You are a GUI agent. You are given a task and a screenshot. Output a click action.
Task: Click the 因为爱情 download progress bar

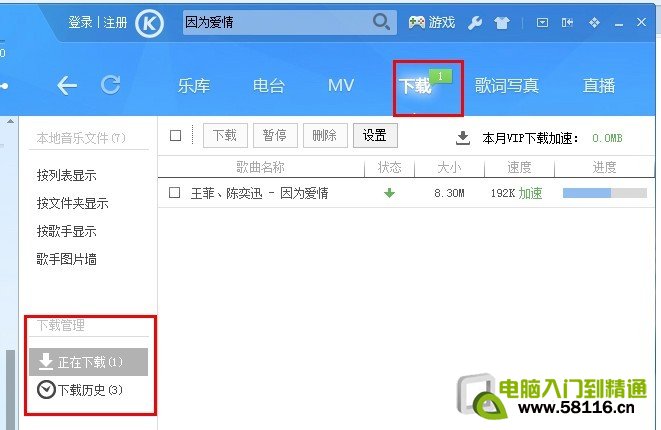(605, 193)
